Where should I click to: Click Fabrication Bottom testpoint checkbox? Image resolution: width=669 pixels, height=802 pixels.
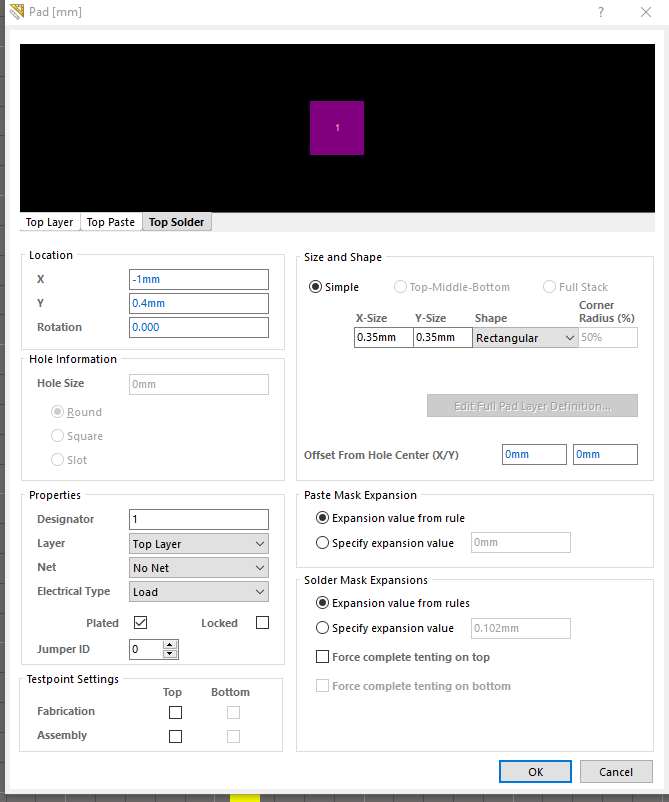coord(233,712)
